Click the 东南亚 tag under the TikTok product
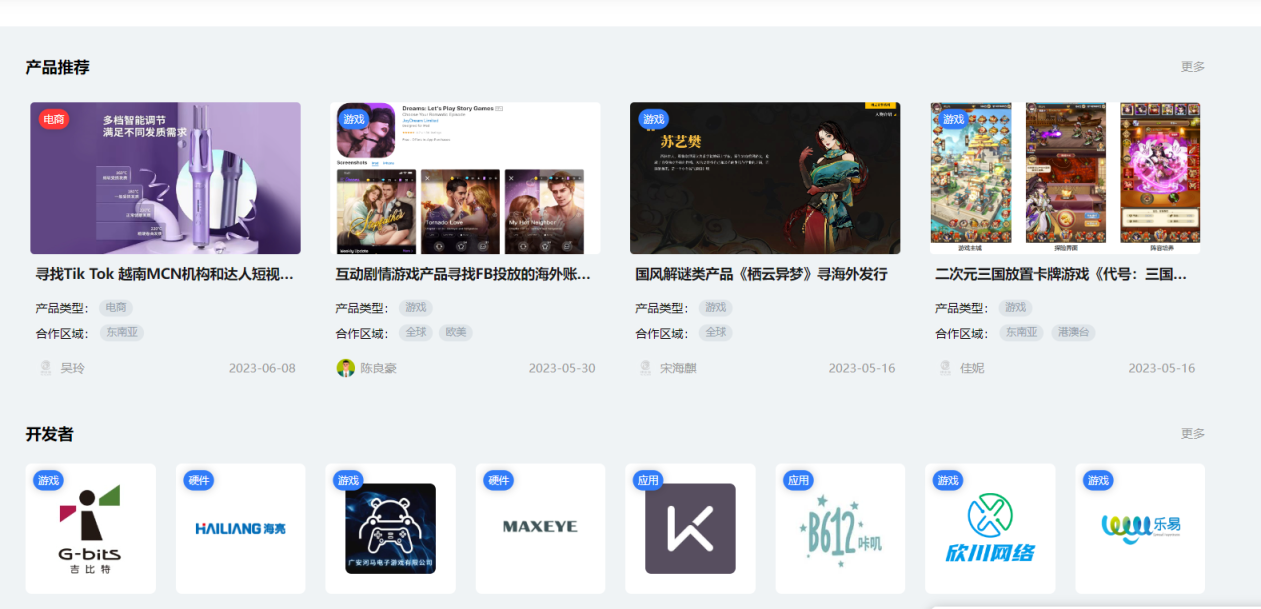The width and height of the screenshot is (1261, 609). 122,333
